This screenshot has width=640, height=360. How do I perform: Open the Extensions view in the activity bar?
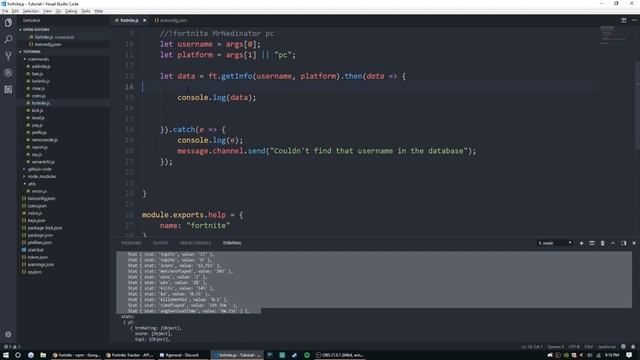coord(8,89)
